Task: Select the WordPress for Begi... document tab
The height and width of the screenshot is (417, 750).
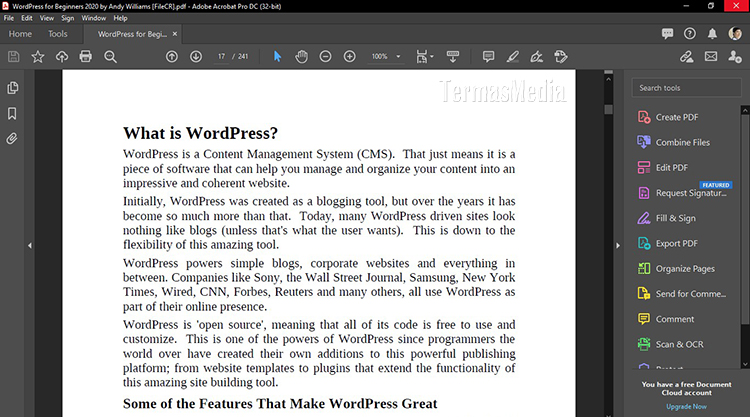Action: (132, 34)
